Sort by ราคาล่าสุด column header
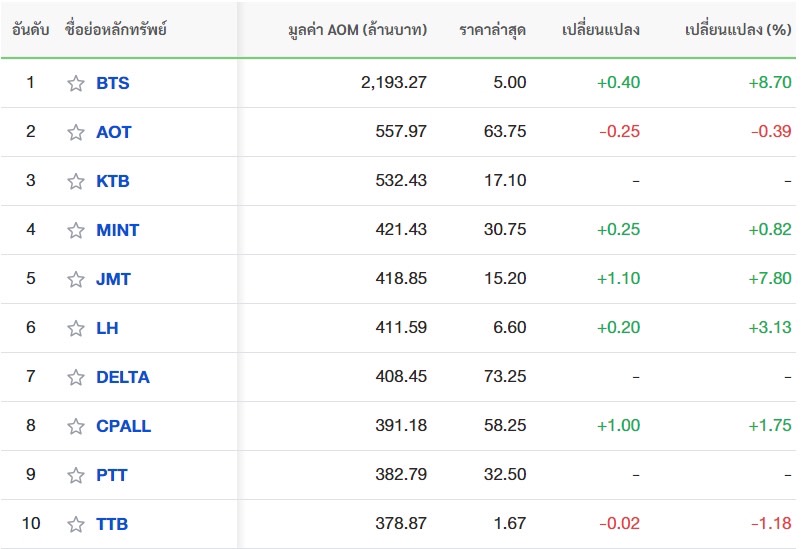This screenshot has height=549, width=809. pyautogui.click(x=493, y=30)
